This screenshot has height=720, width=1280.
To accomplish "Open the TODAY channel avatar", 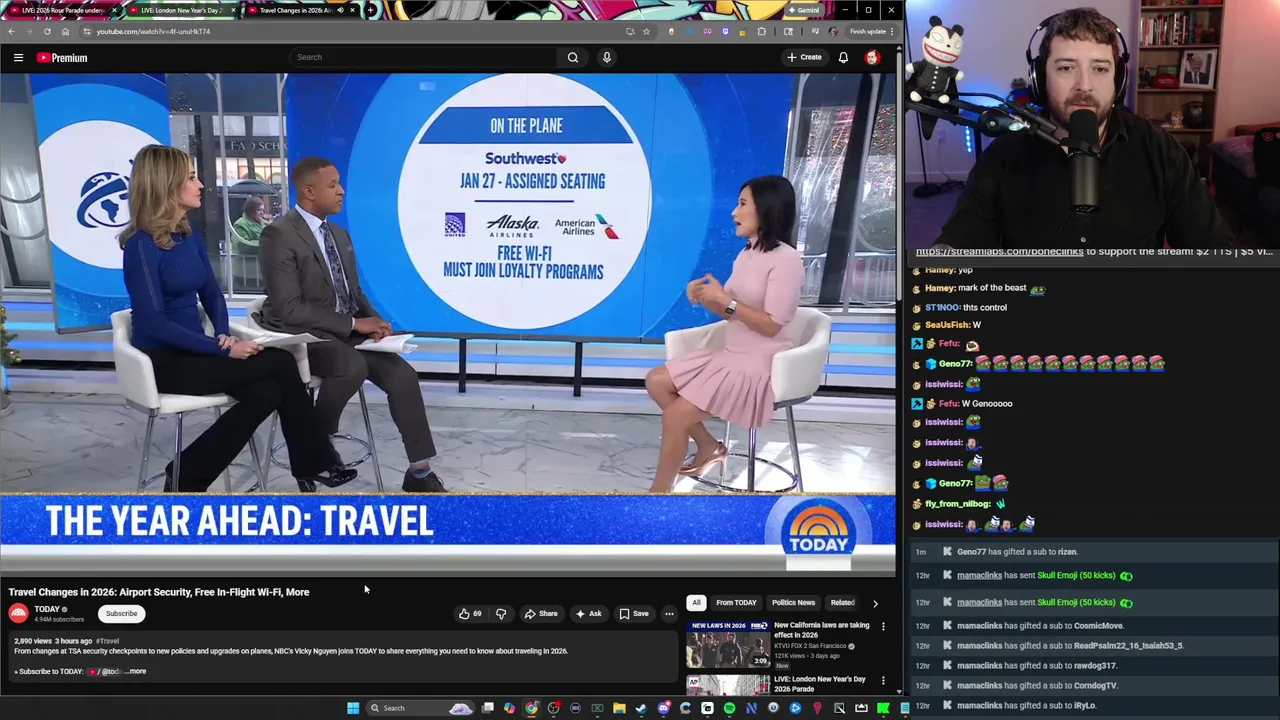I will click(x=18, y=614).
